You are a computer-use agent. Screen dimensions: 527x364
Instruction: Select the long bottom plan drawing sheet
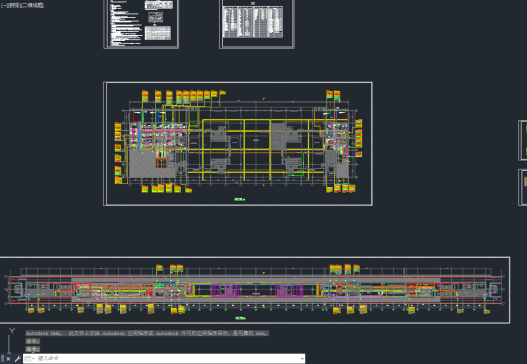[x=255, y=290]
